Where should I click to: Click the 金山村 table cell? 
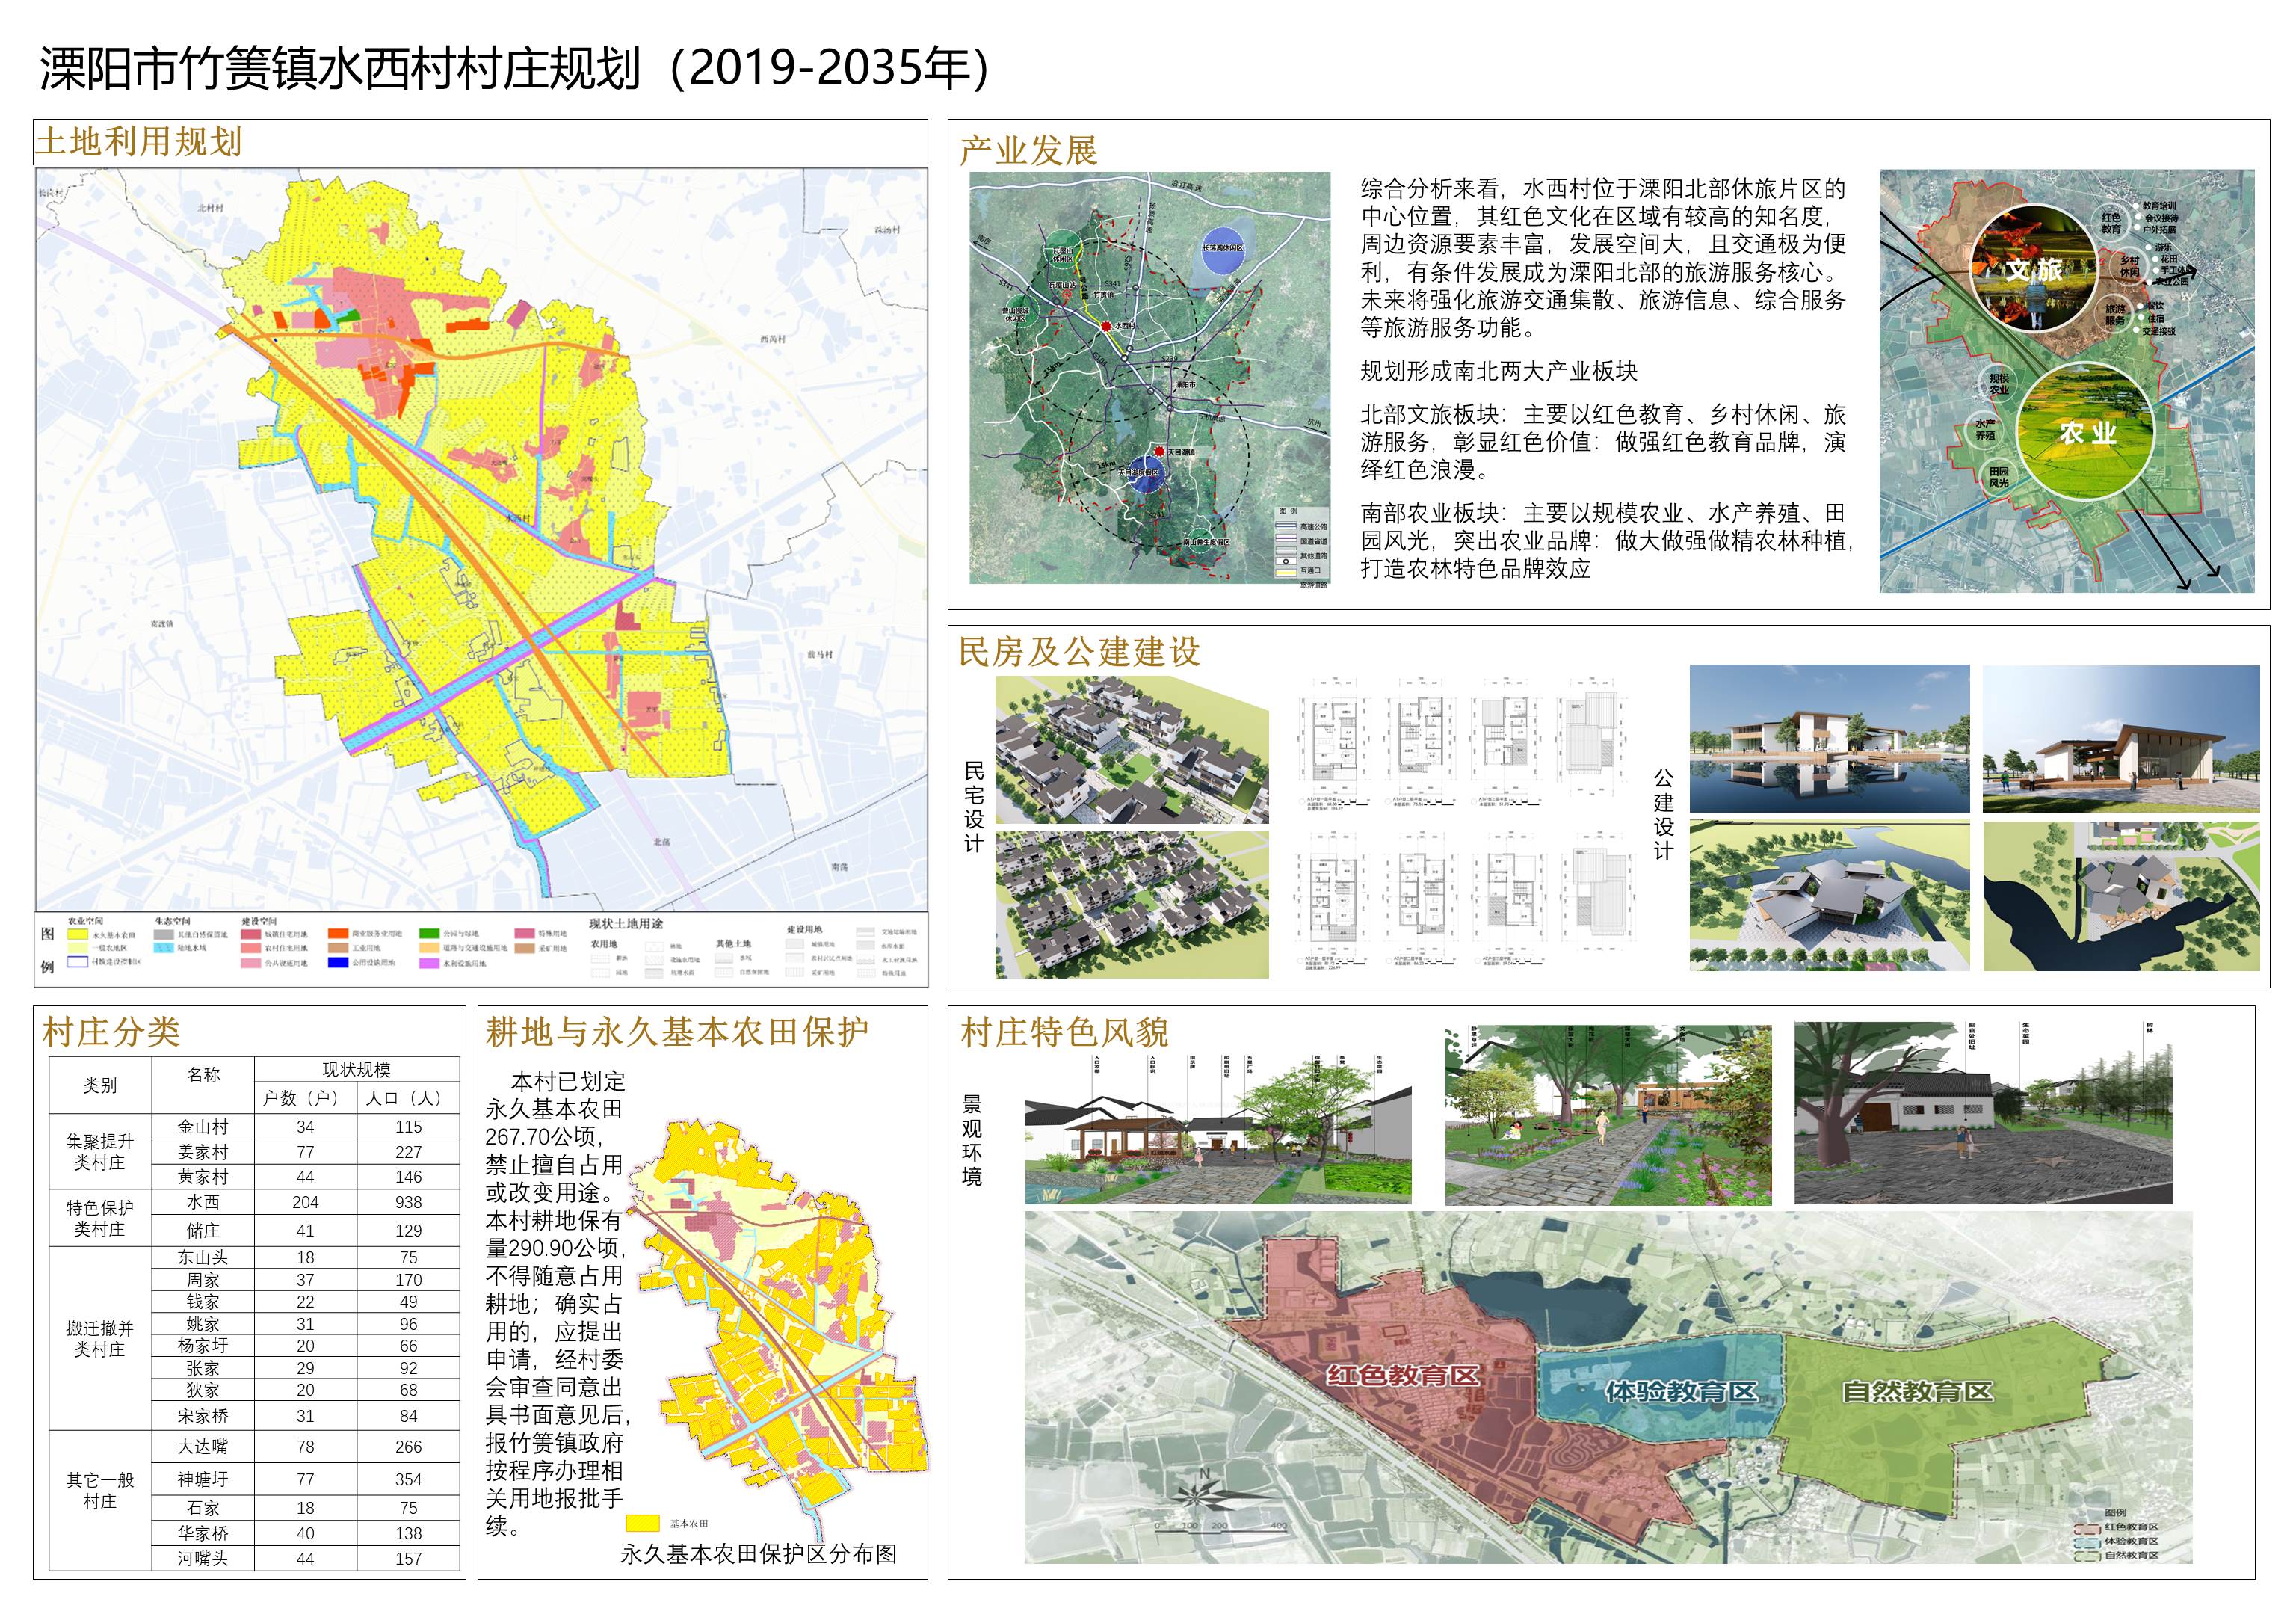203,1127
